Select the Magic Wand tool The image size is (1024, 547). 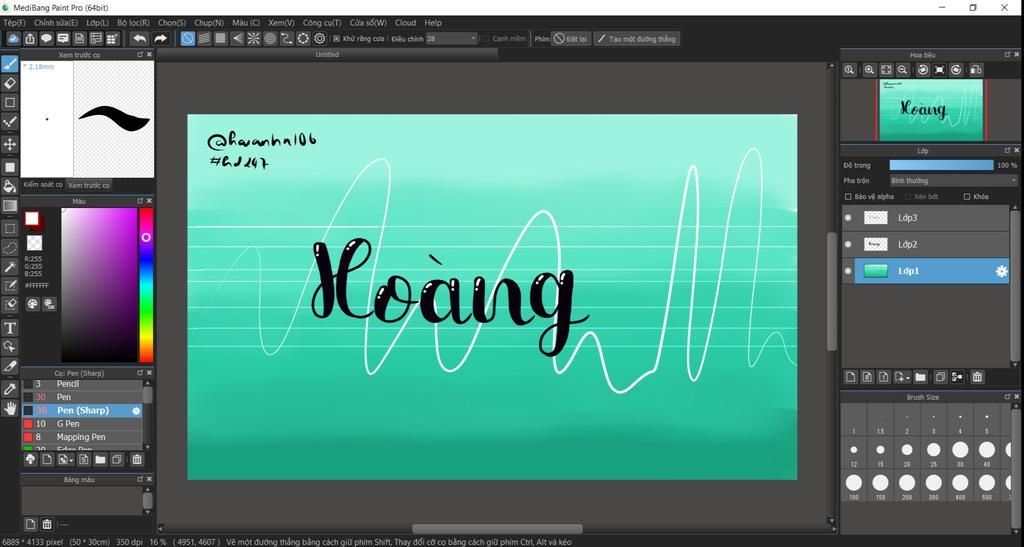[10, 266]
